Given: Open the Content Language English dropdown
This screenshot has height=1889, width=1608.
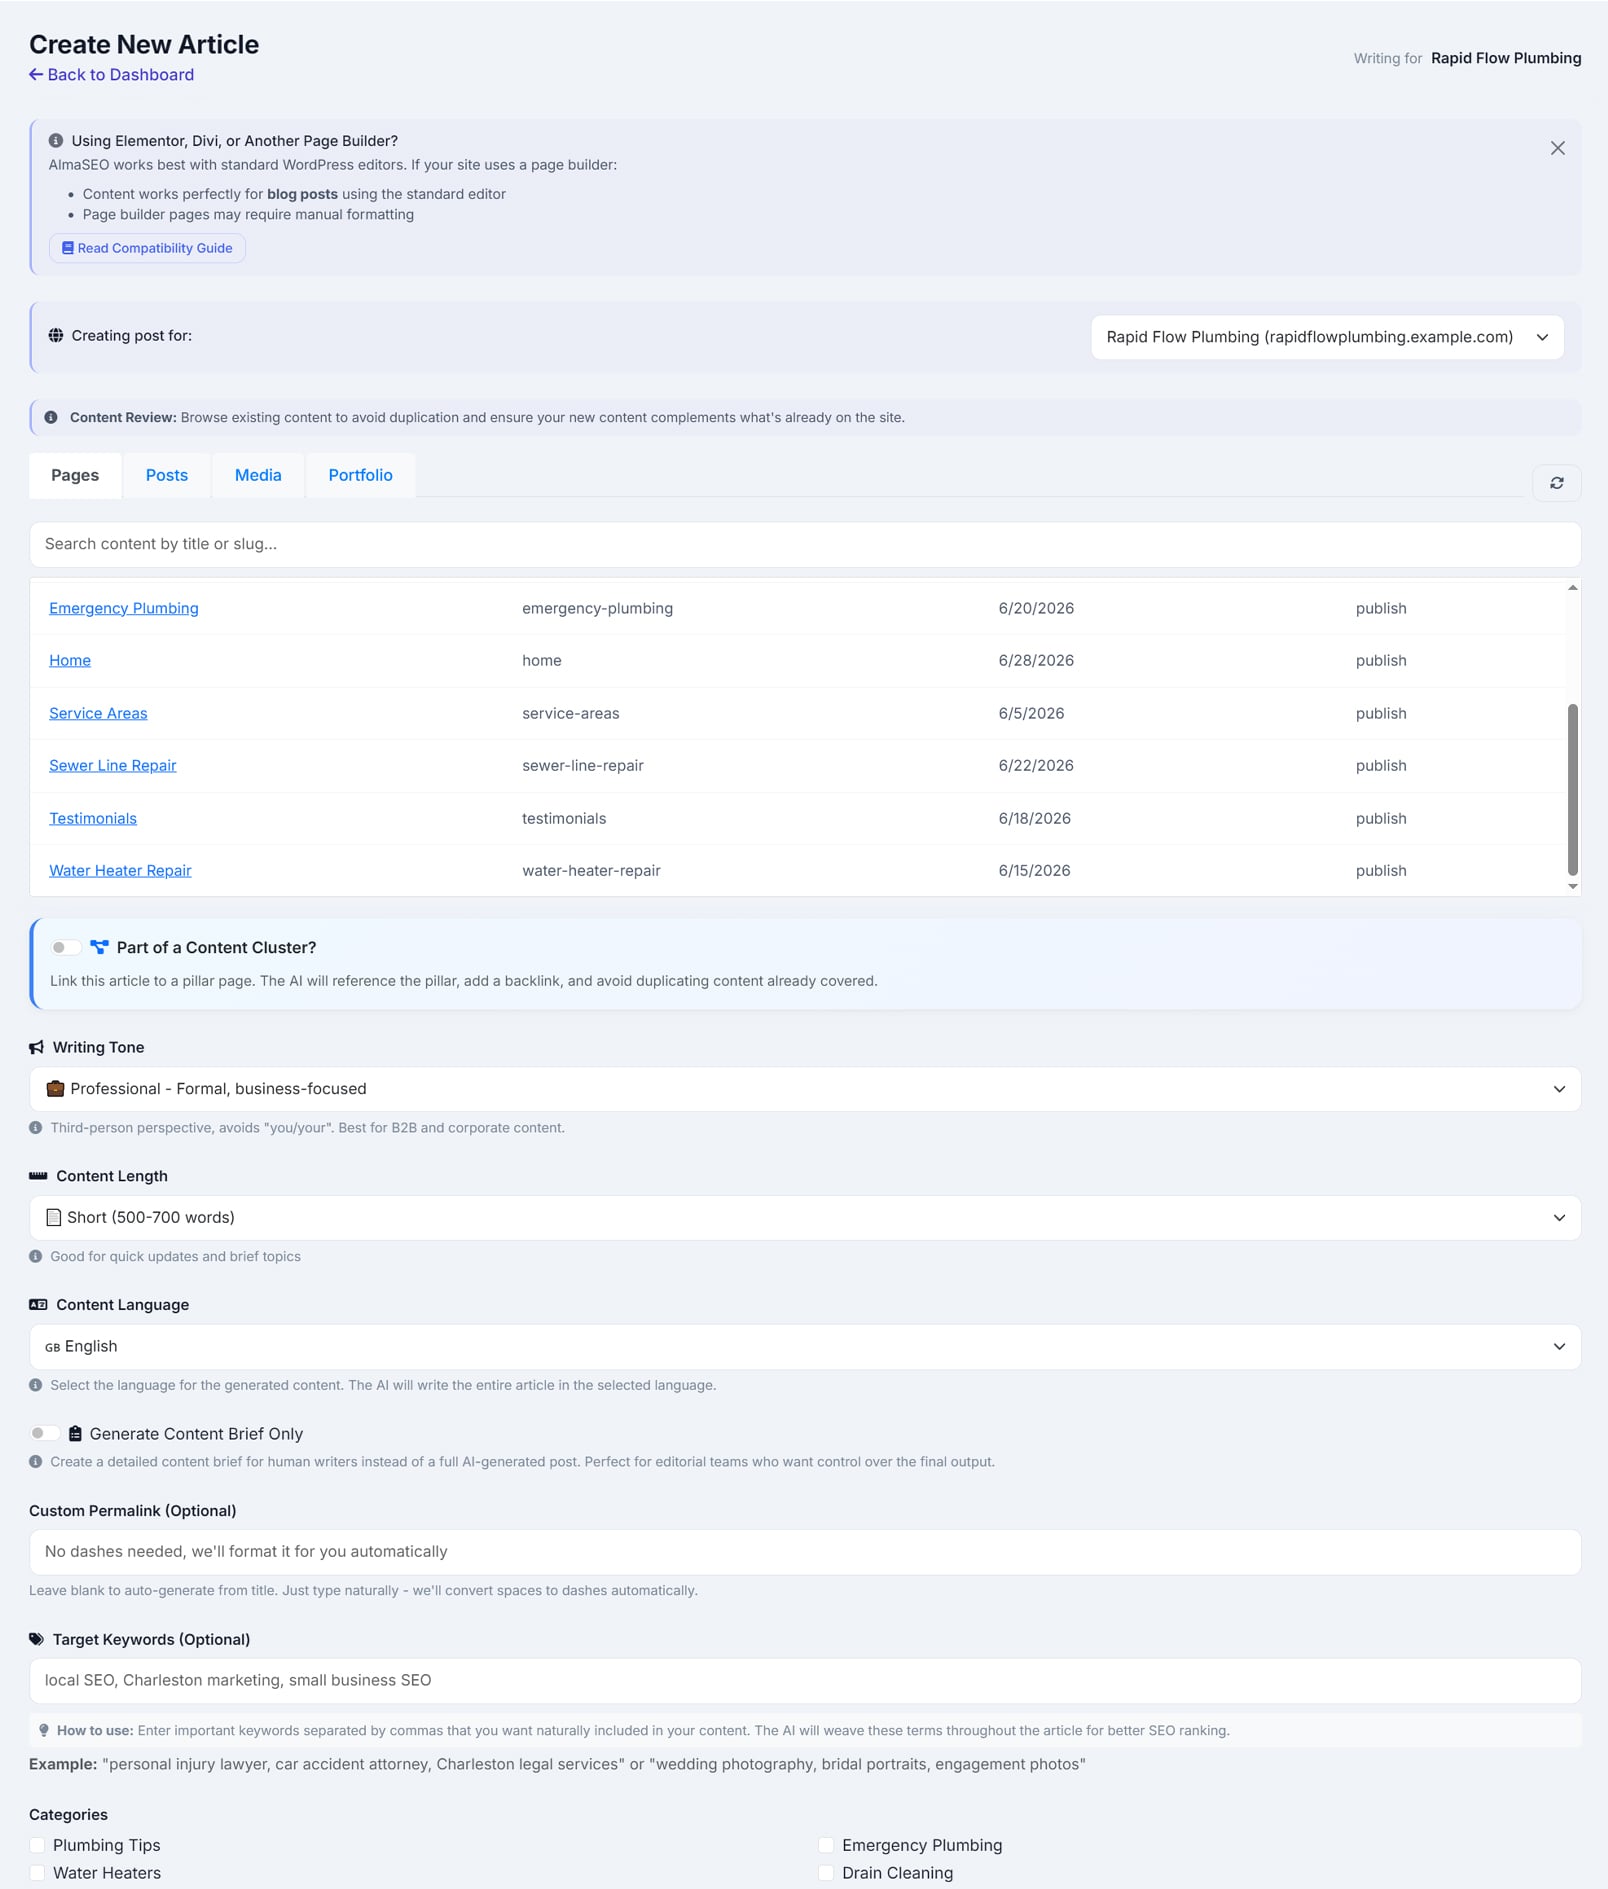Looking at the screenshot, I should 805,1347.
